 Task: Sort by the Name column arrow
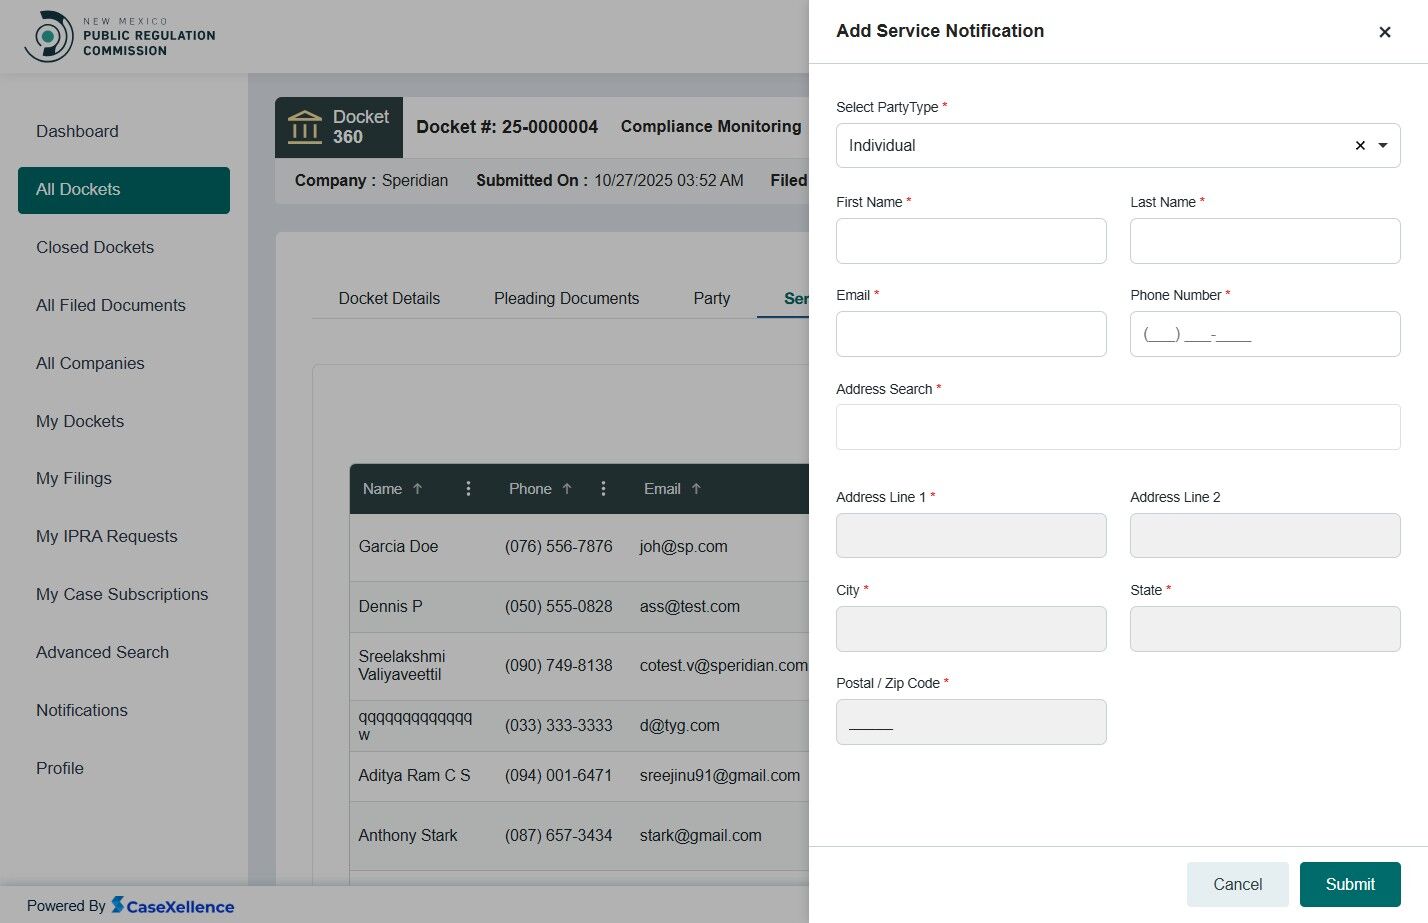(x=418, y=489)
